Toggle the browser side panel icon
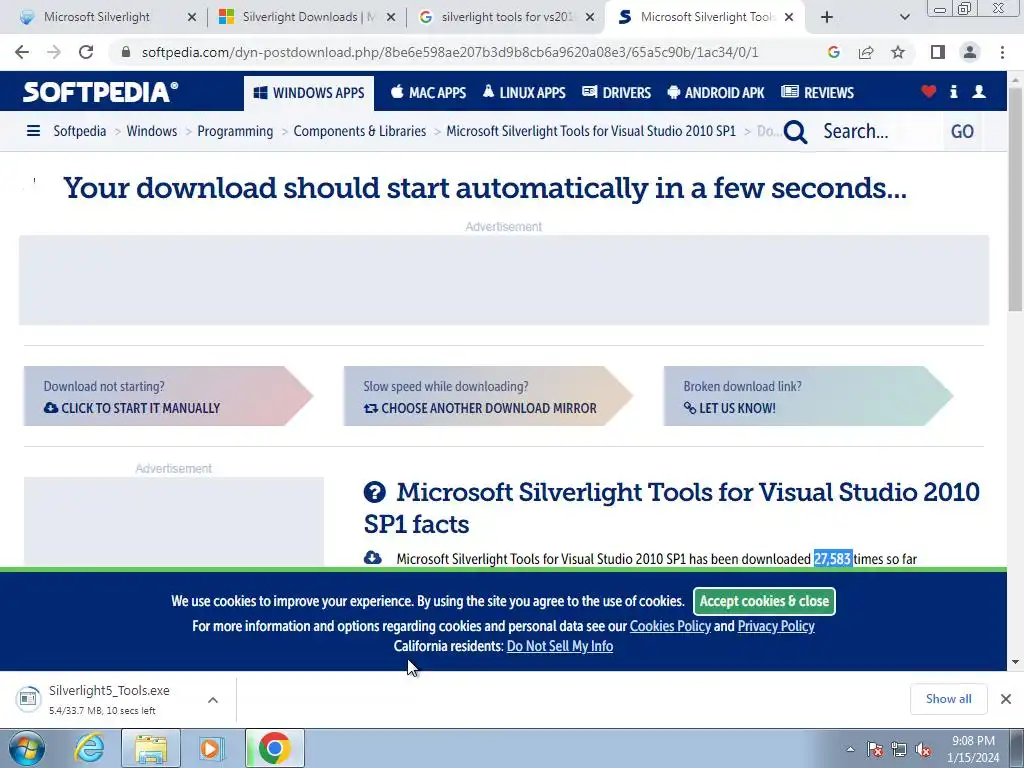This screenshot has width=1024, height=768. (938, 52)
